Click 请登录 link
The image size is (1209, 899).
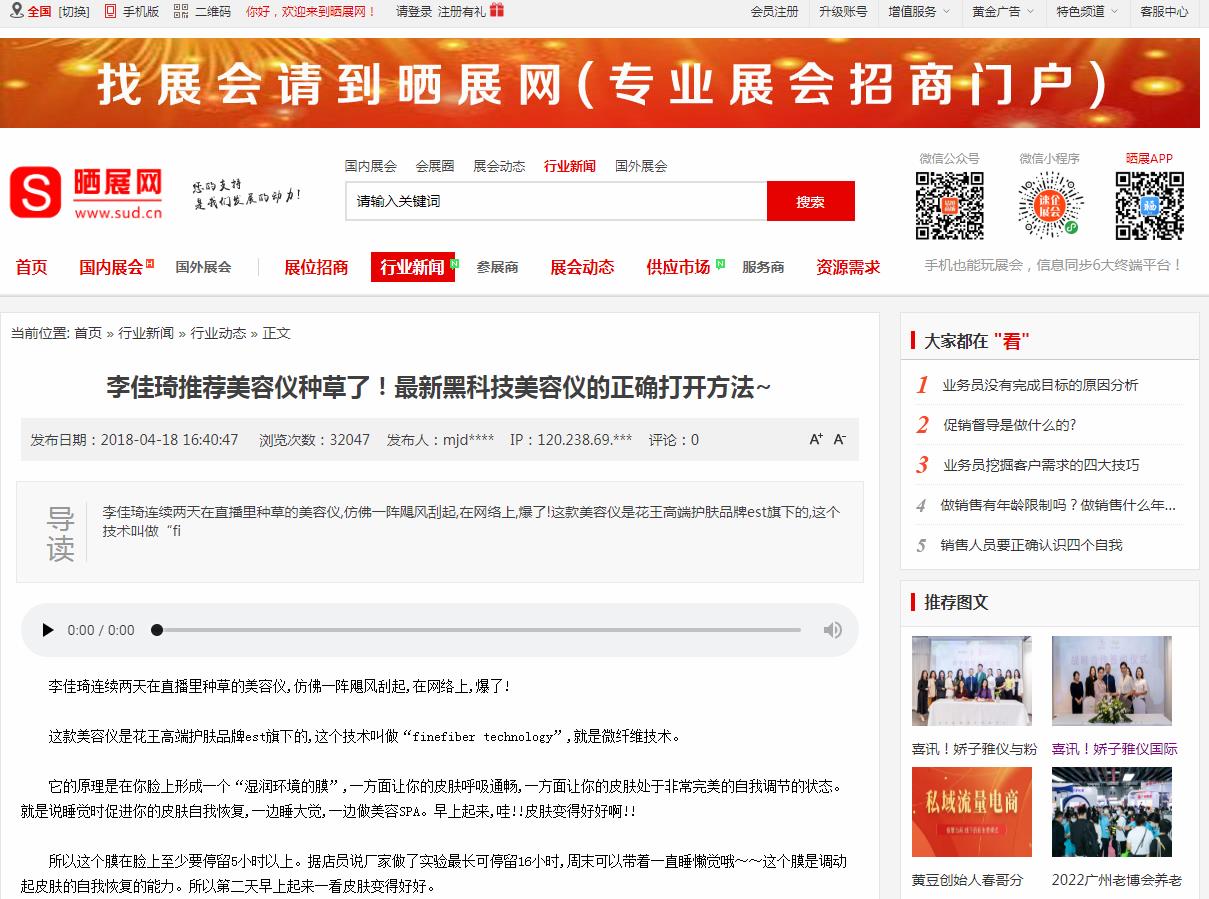pyautogui.click(x=414, y=11)
